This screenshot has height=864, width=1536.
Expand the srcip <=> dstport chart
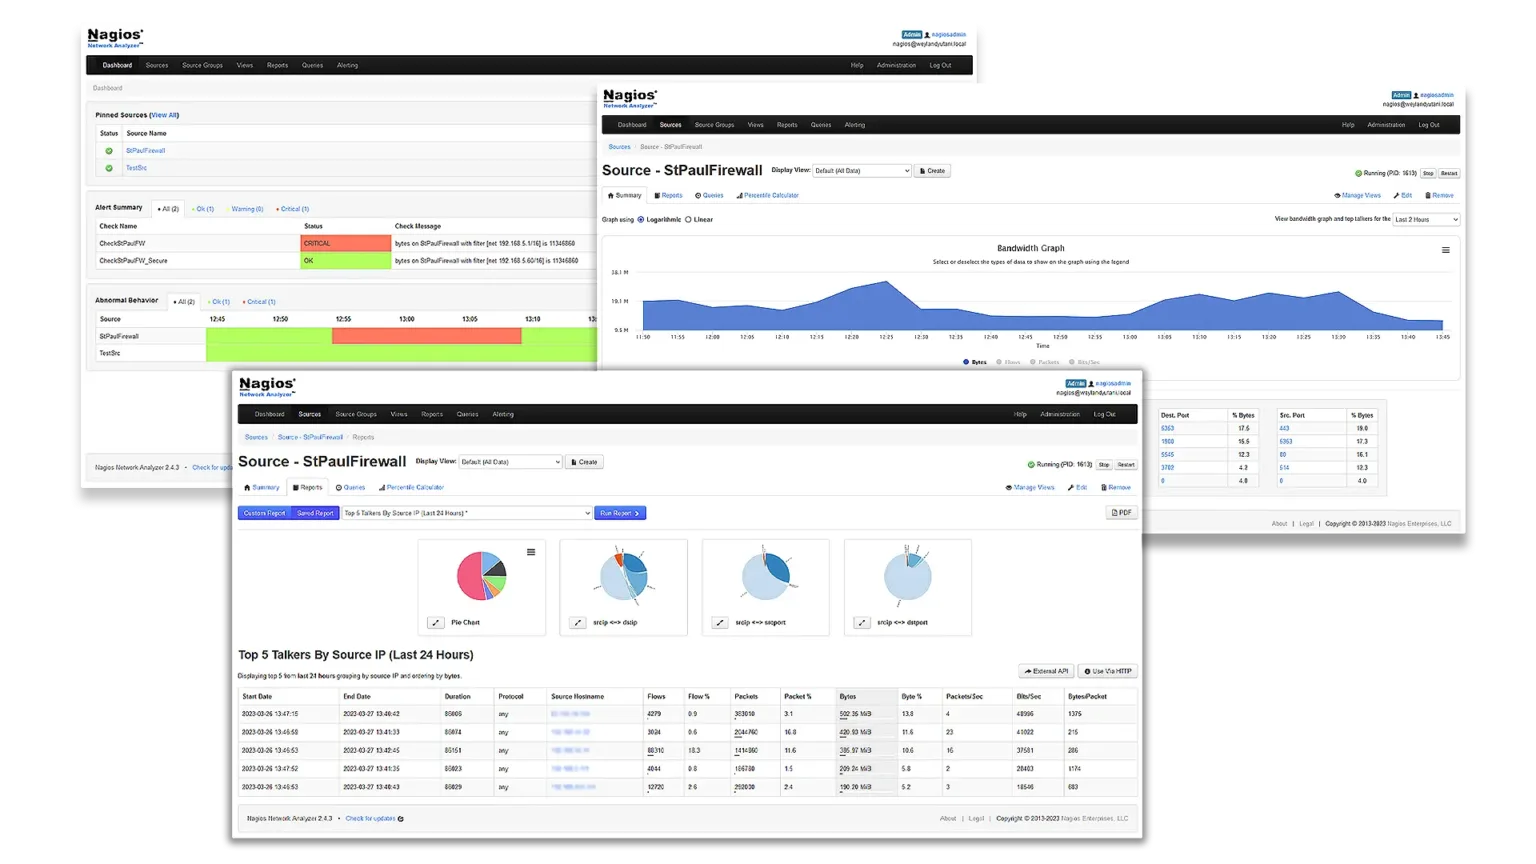point(862,622)
